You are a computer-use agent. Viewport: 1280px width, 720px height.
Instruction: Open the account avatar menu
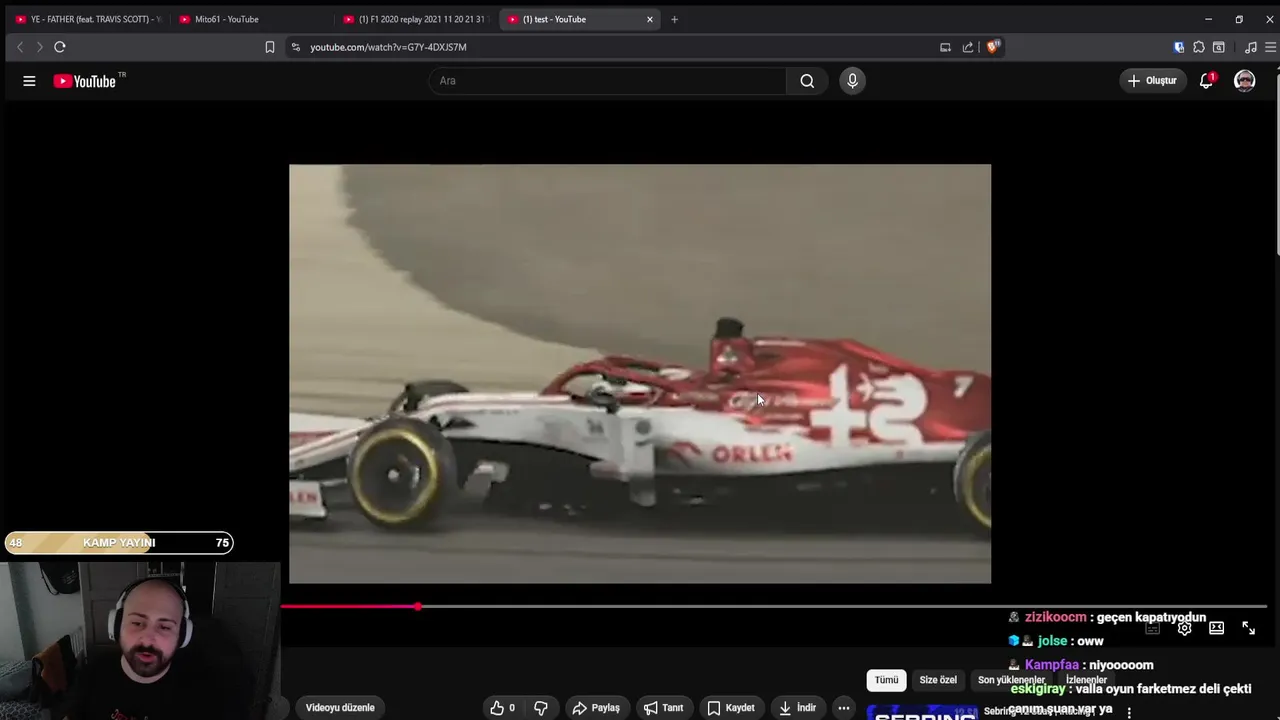tap(1244, 81)
